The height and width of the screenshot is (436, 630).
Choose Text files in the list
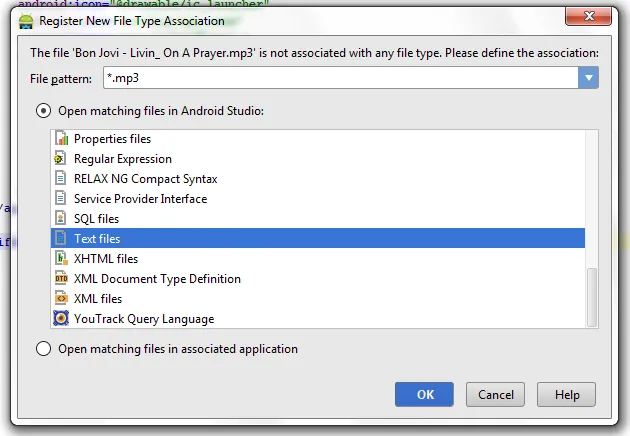pos(97,239)
